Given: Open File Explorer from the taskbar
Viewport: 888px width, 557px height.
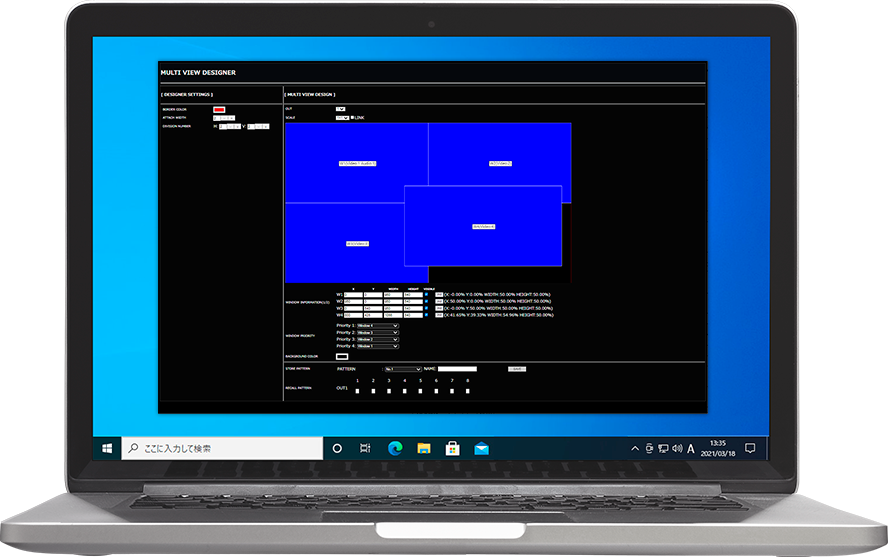Looking at the screenshot, I should [423, 448].
